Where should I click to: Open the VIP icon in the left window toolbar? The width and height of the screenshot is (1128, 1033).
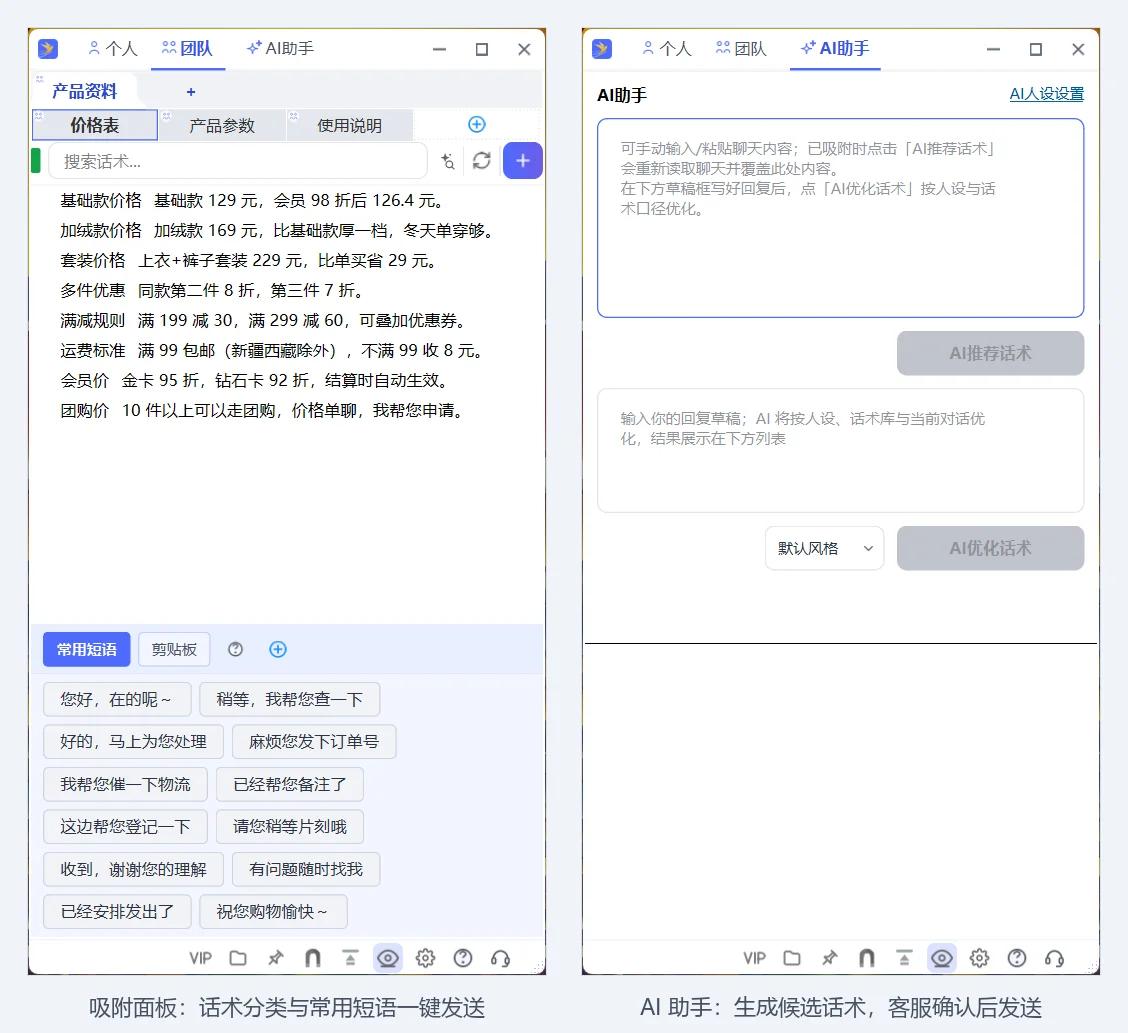point(201,958)
